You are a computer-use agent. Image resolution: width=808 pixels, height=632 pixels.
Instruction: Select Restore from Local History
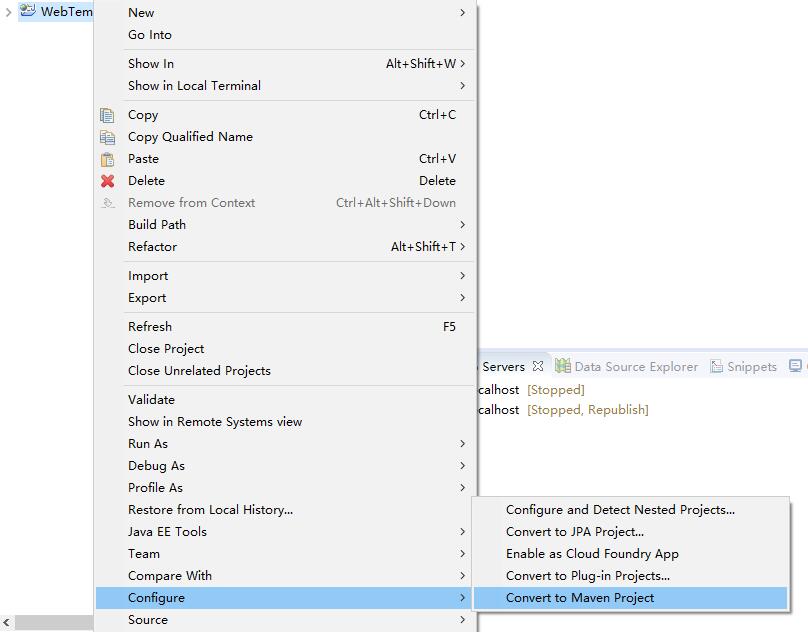click(285, 510)
